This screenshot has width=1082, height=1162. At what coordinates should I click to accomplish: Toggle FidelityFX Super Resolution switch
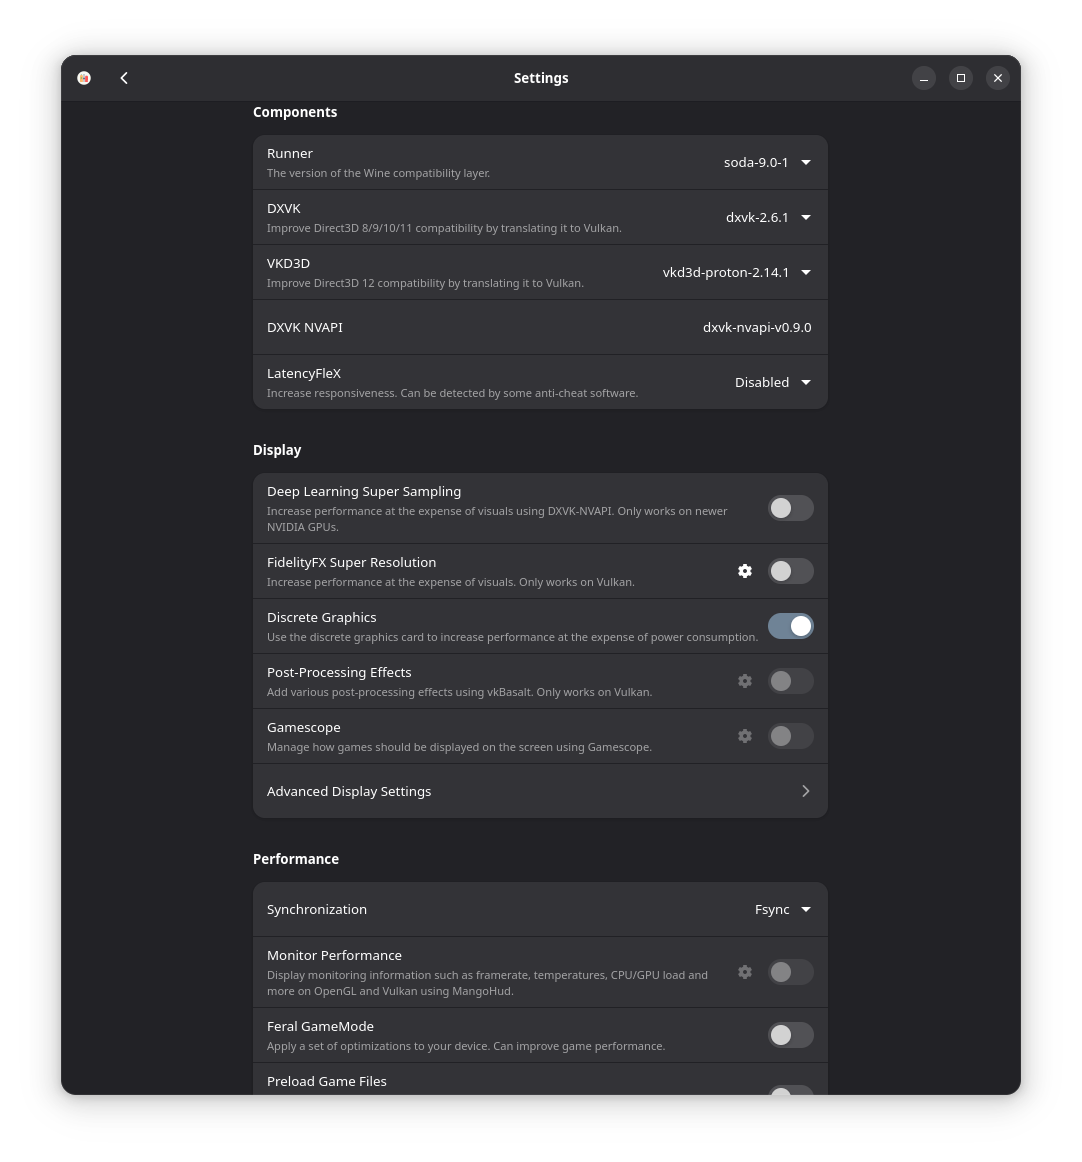tap(790, 571)
